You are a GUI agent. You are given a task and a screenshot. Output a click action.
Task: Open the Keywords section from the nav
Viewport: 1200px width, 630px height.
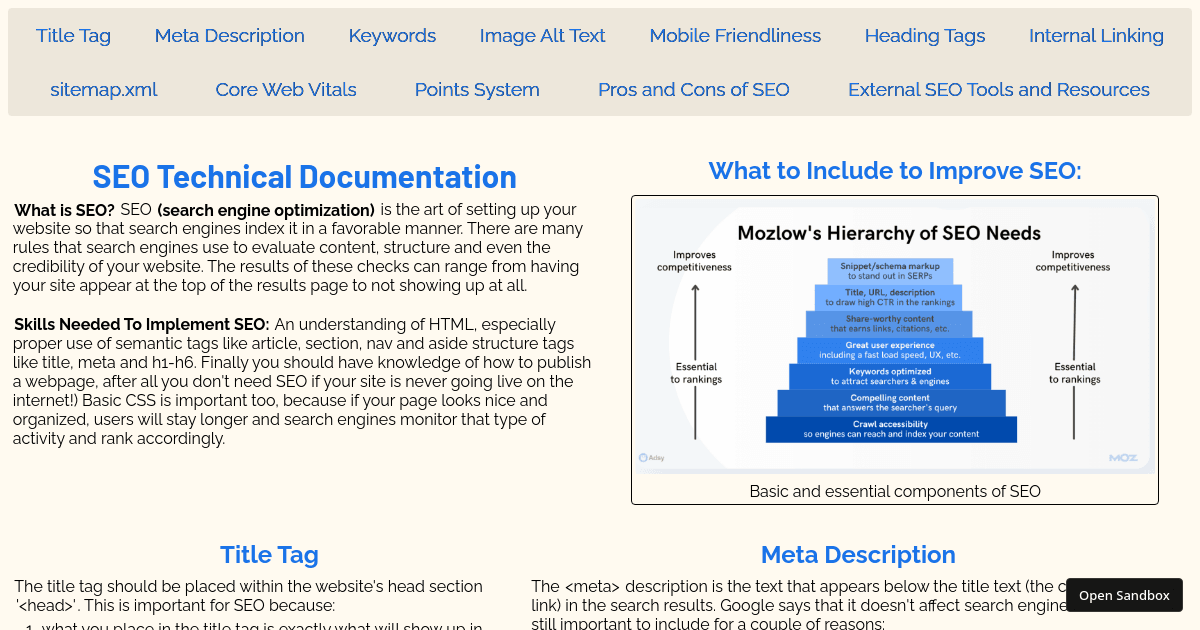pyautogui.click(x=392, y=35)
